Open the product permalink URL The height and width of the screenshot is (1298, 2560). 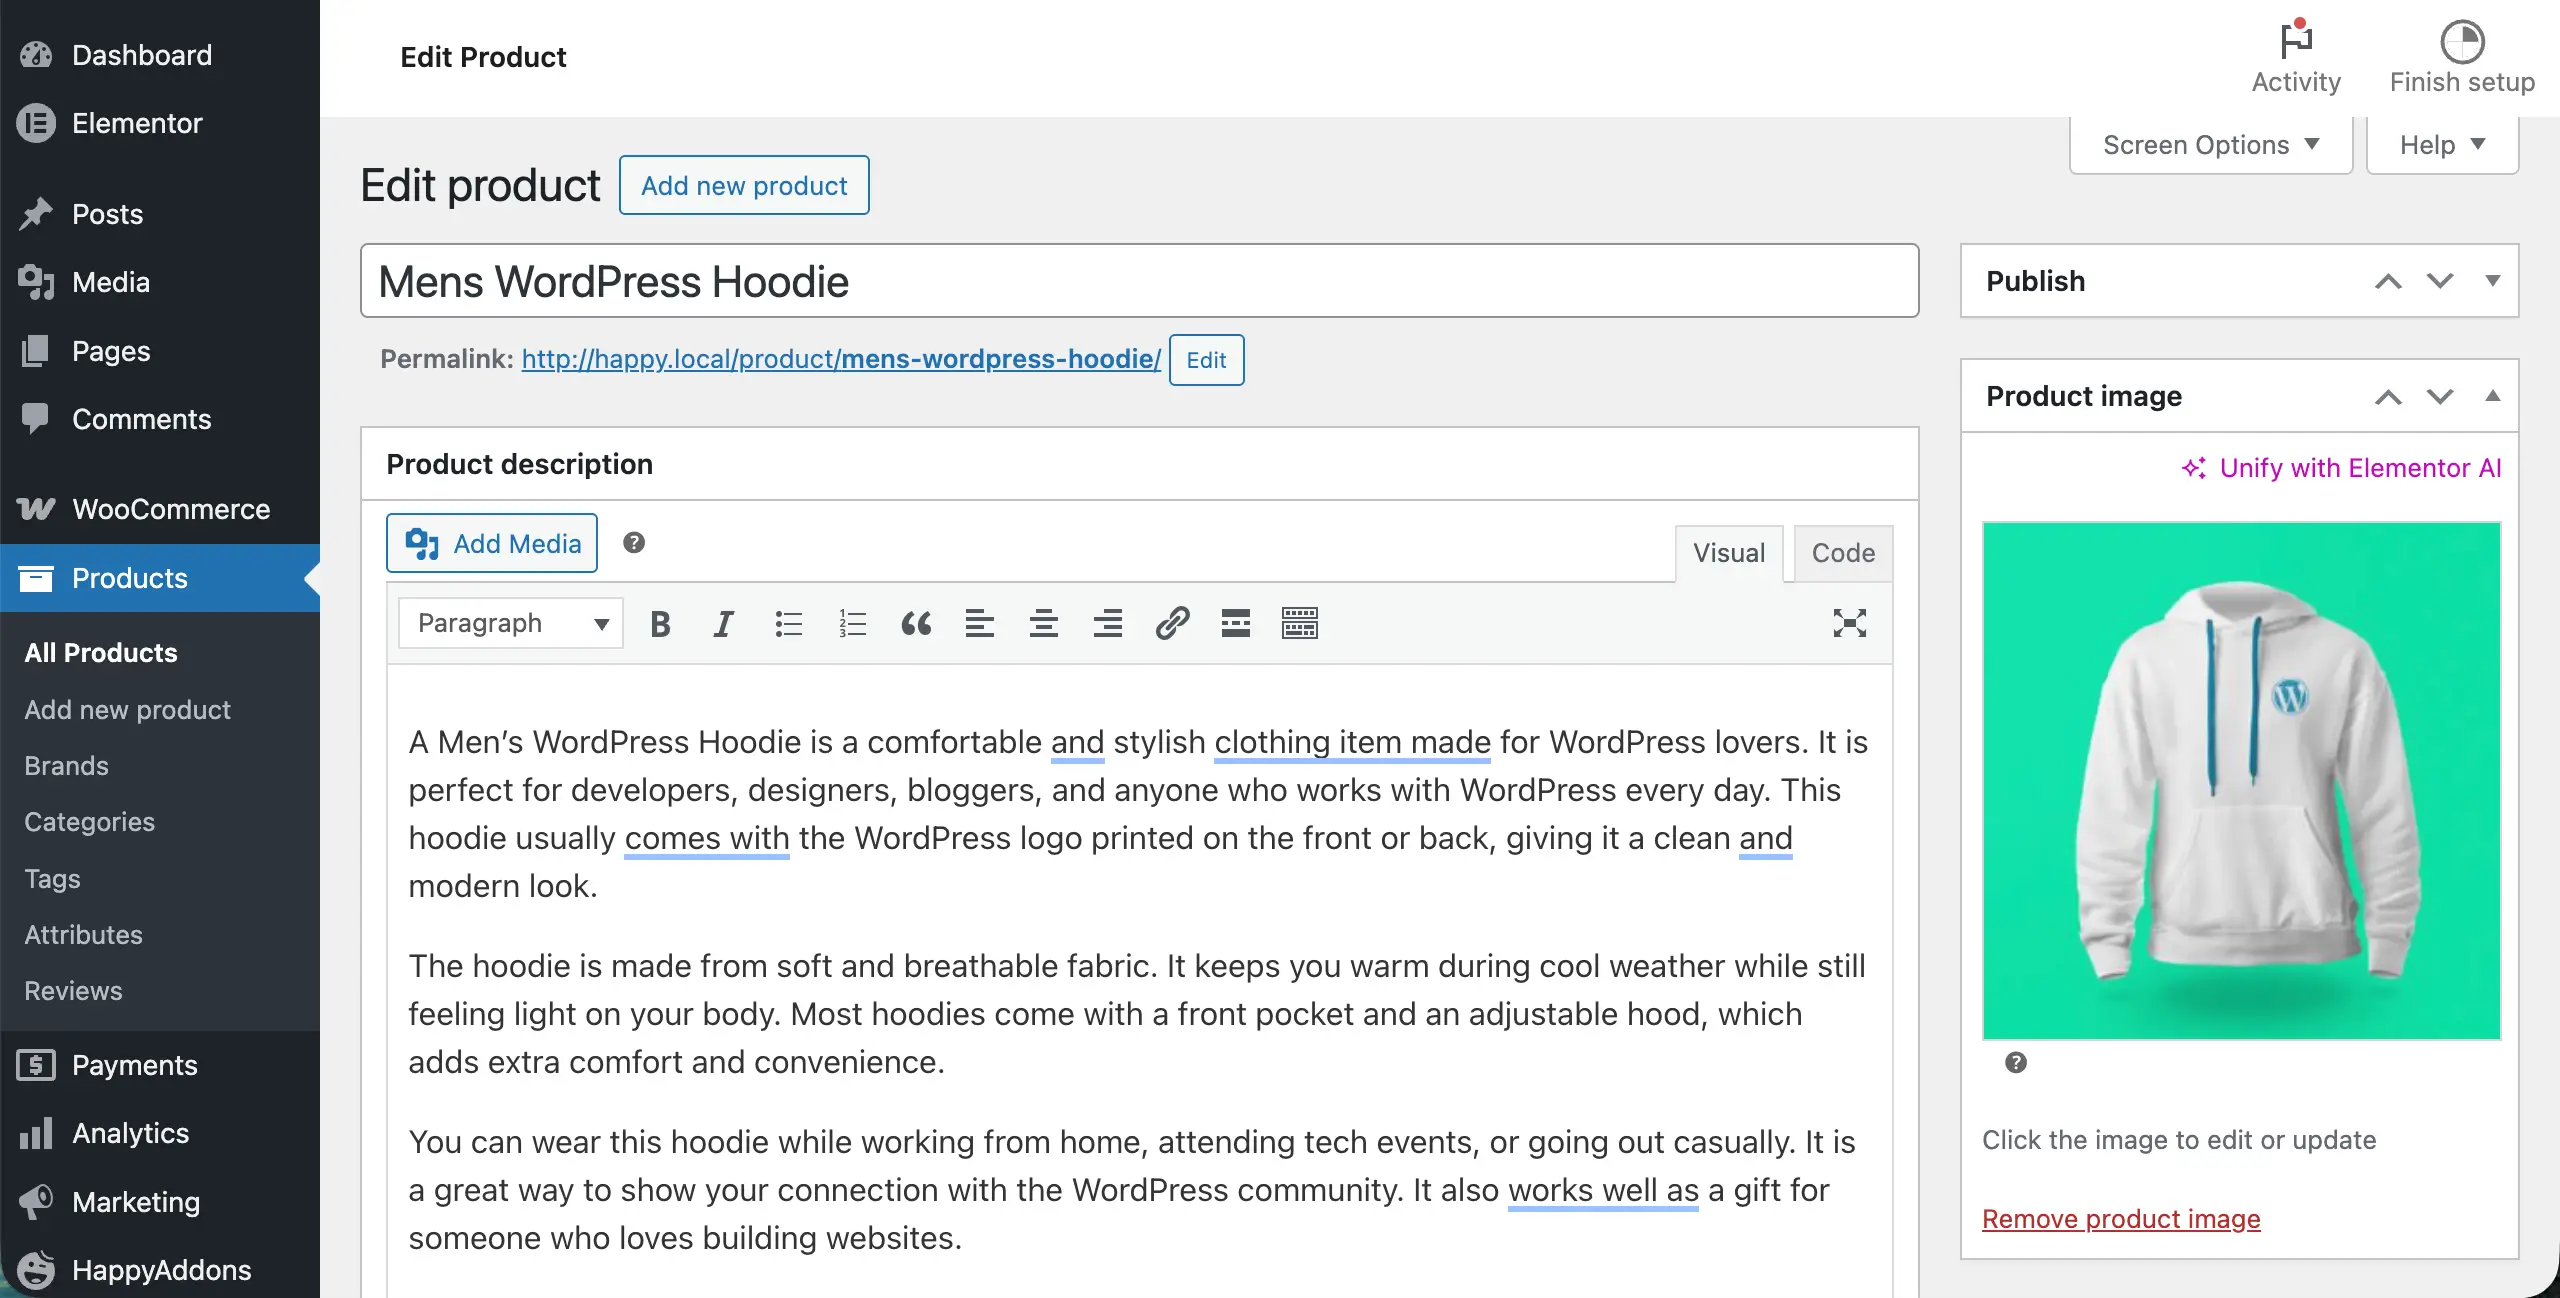[x=841, y=359]
